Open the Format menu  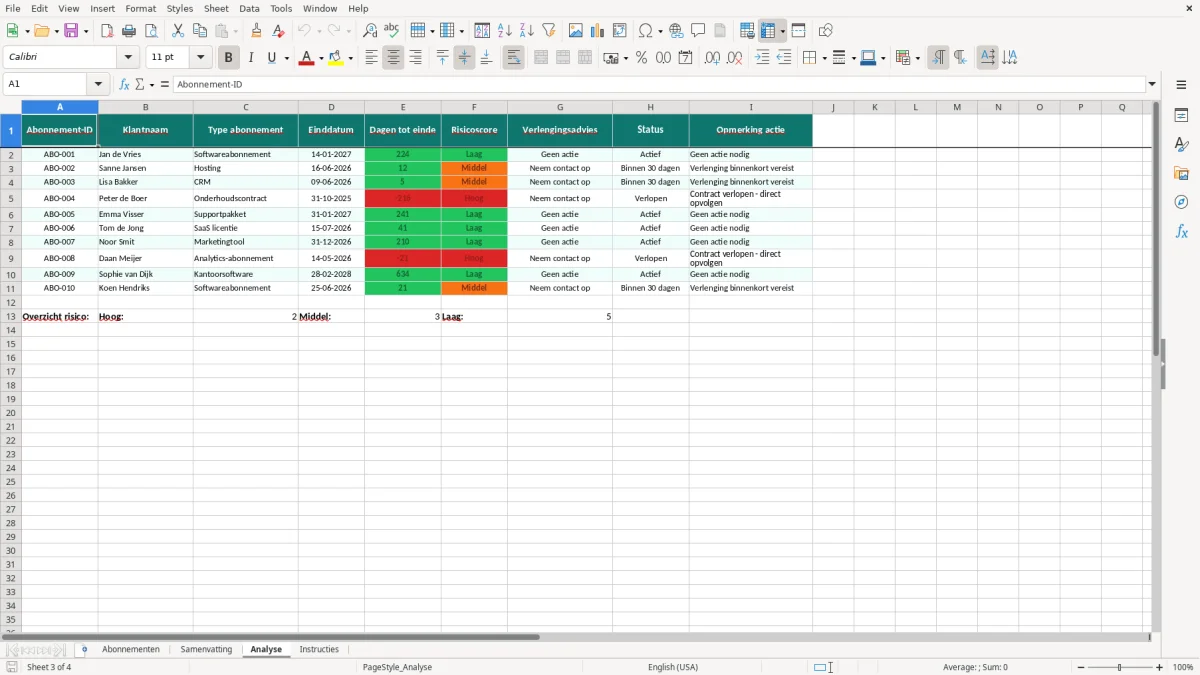coord(140,8)
